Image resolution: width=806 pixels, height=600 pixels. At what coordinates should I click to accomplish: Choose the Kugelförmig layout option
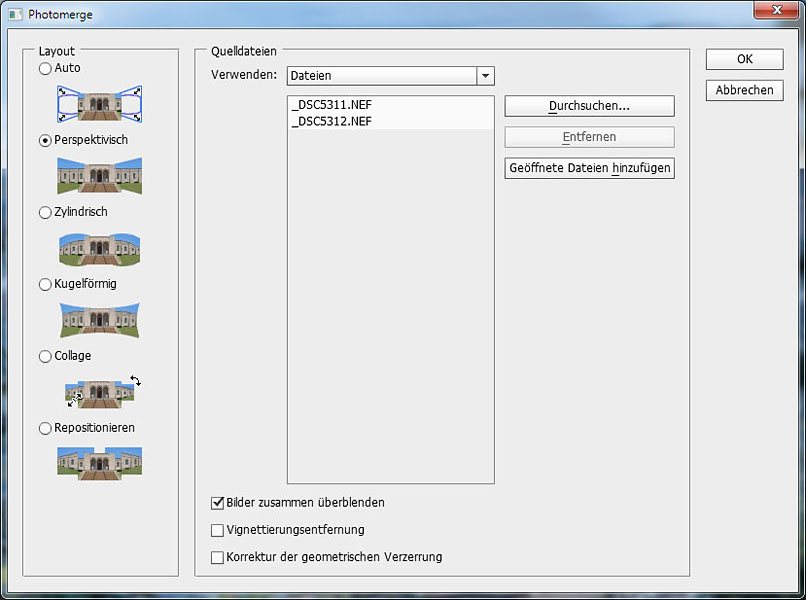click(45, 284)
